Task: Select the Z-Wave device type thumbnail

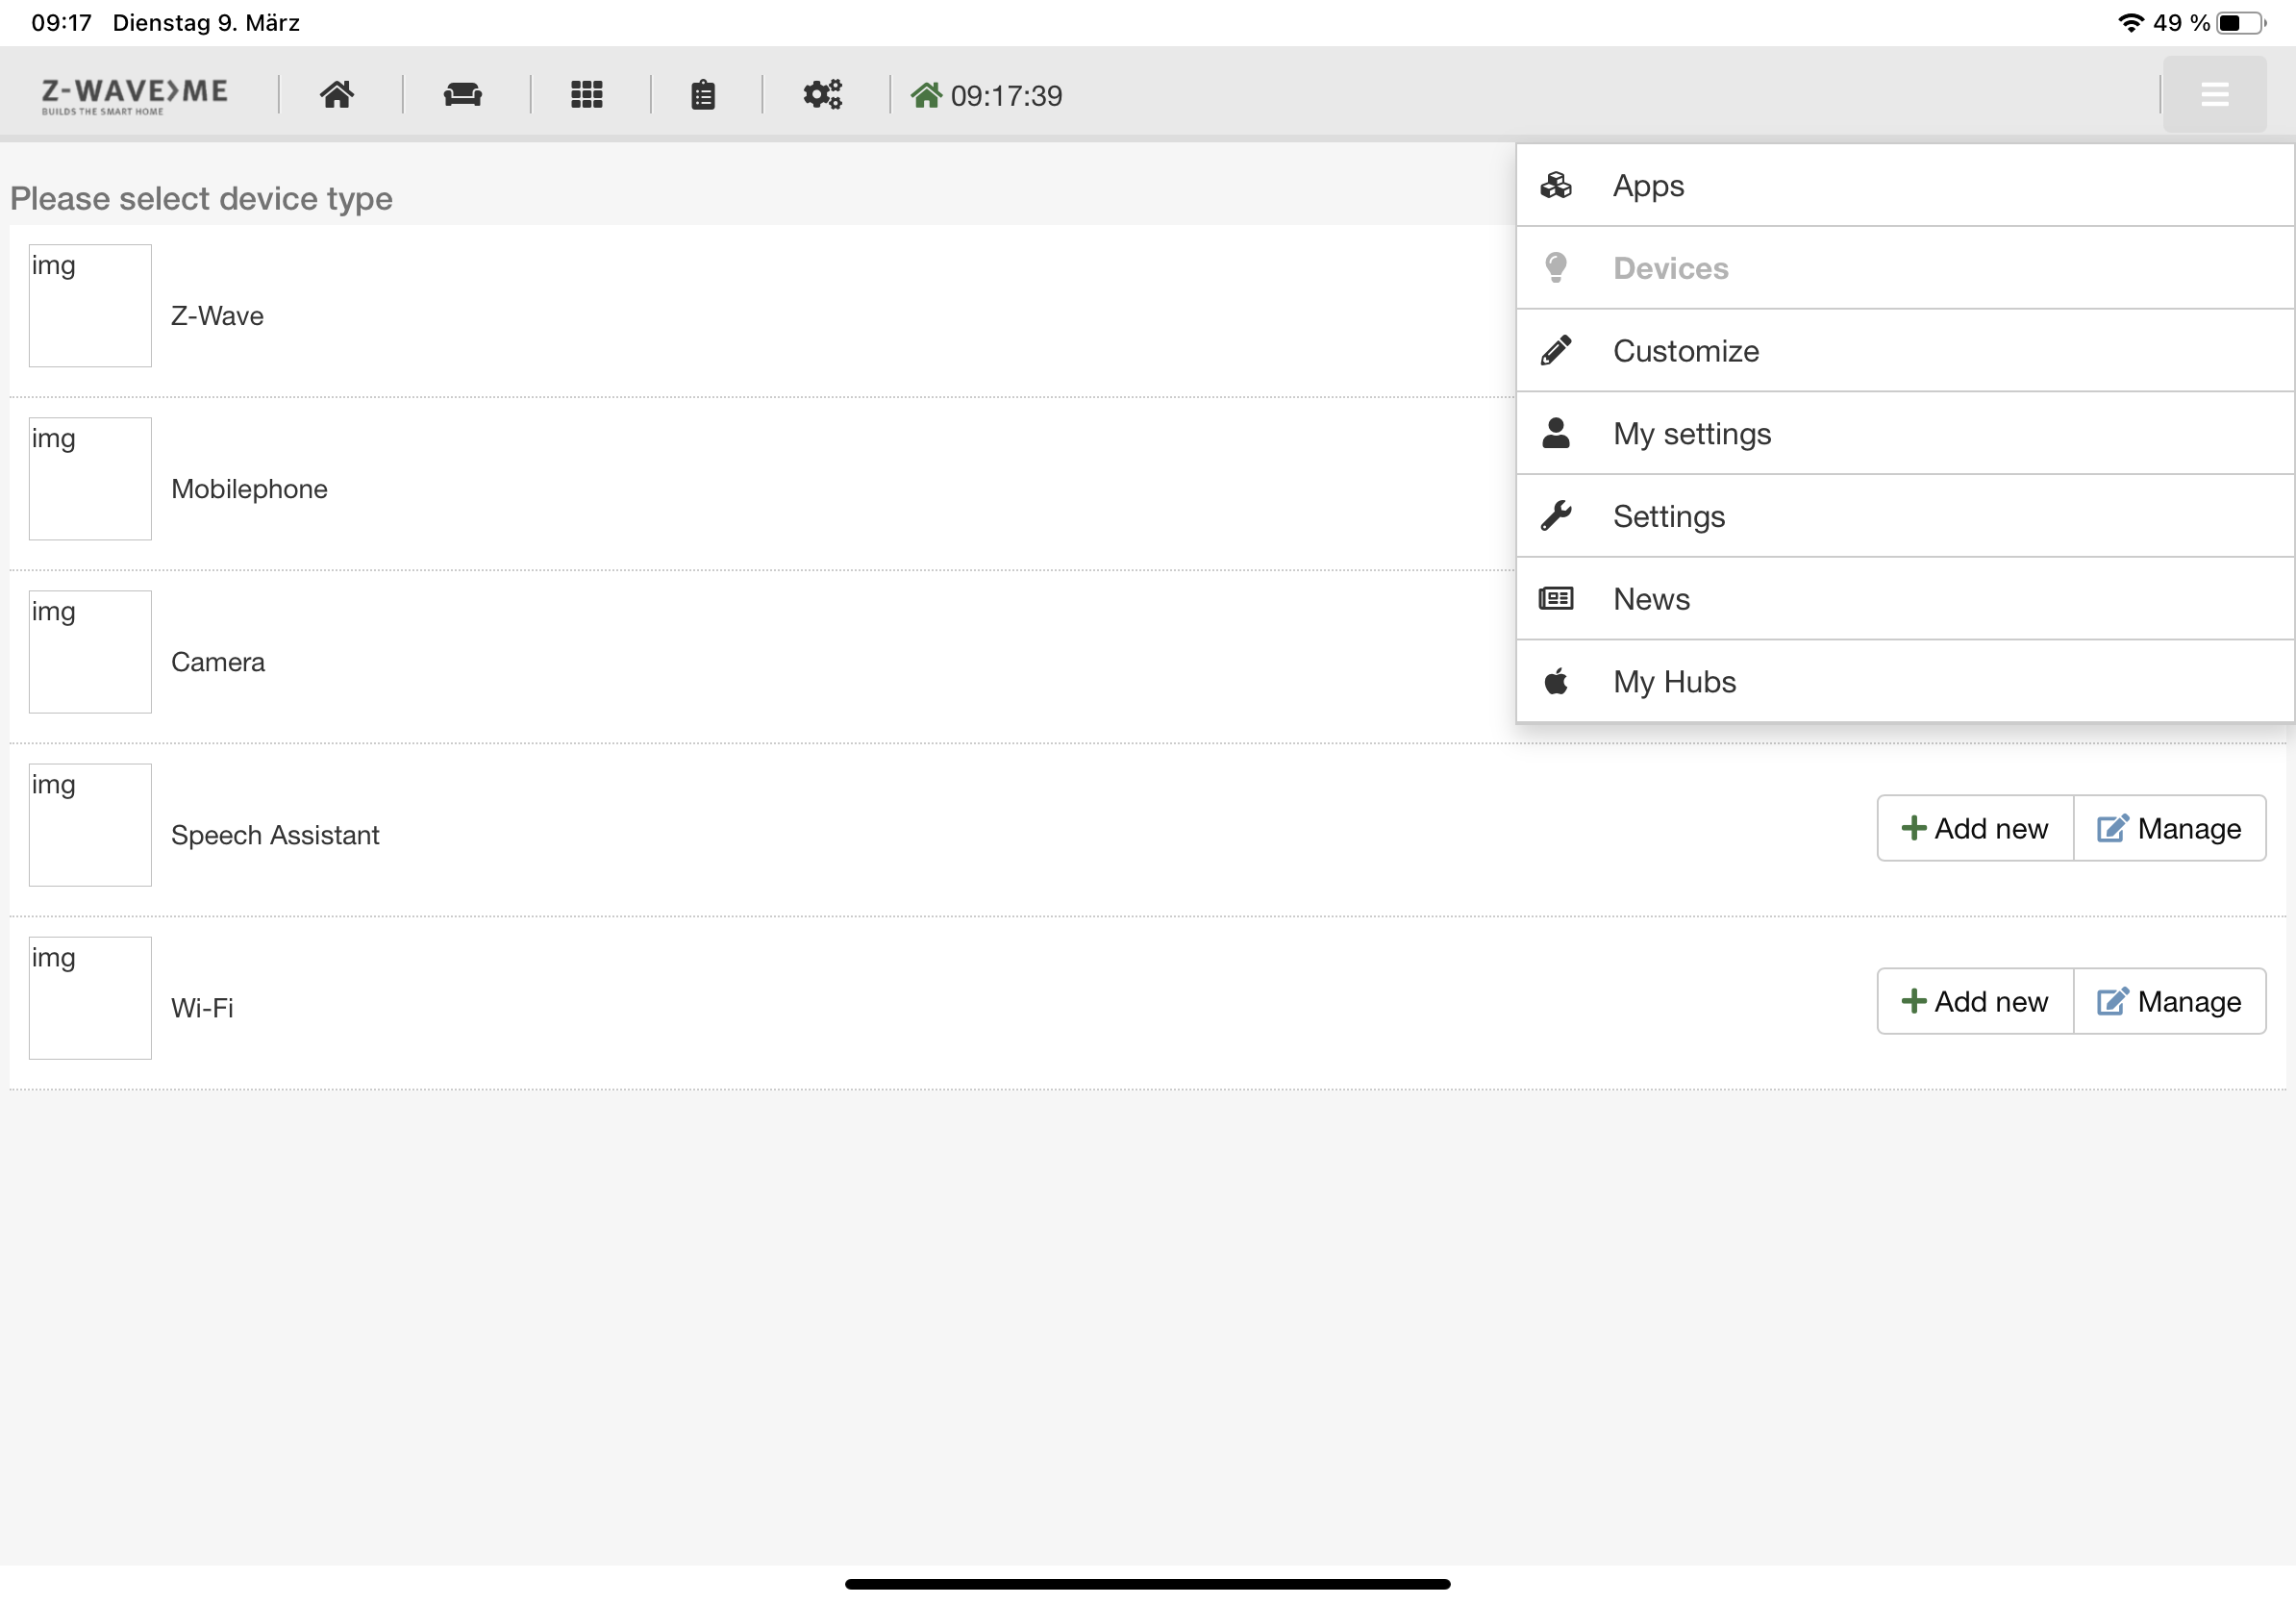Action: (x=90, y=306)
